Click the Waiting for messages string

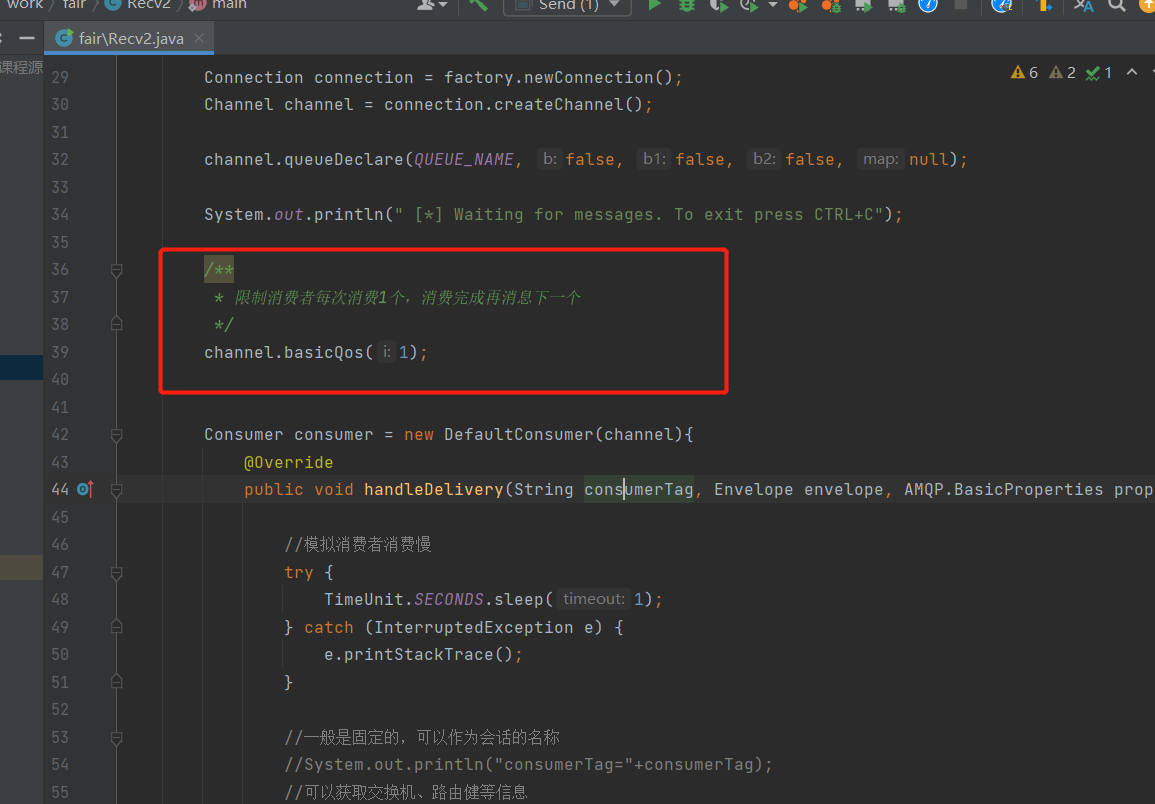[x=638, y=214]
